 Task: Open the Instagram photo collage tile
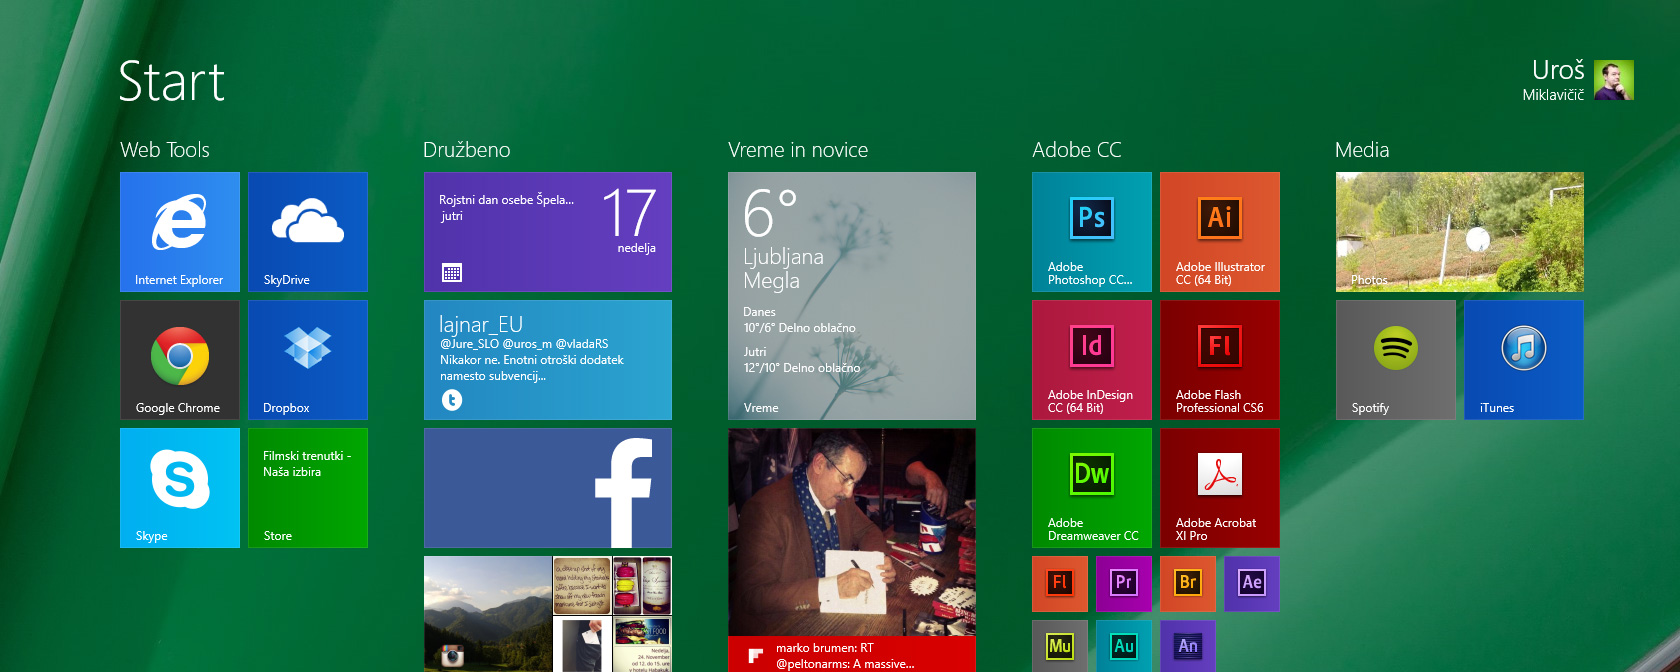(x=548, y=614)
